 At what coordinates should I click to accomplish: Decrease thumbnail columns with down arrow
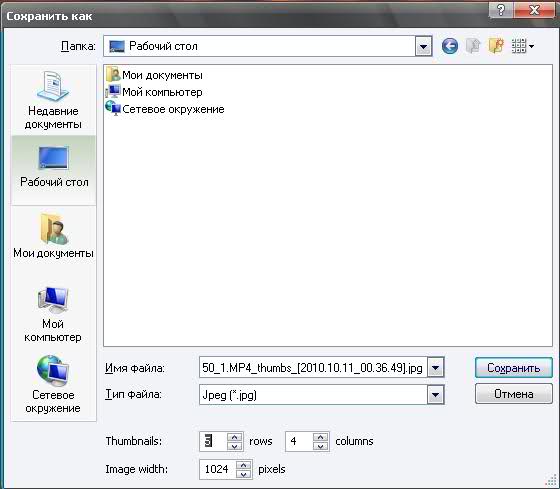[320, 446]
